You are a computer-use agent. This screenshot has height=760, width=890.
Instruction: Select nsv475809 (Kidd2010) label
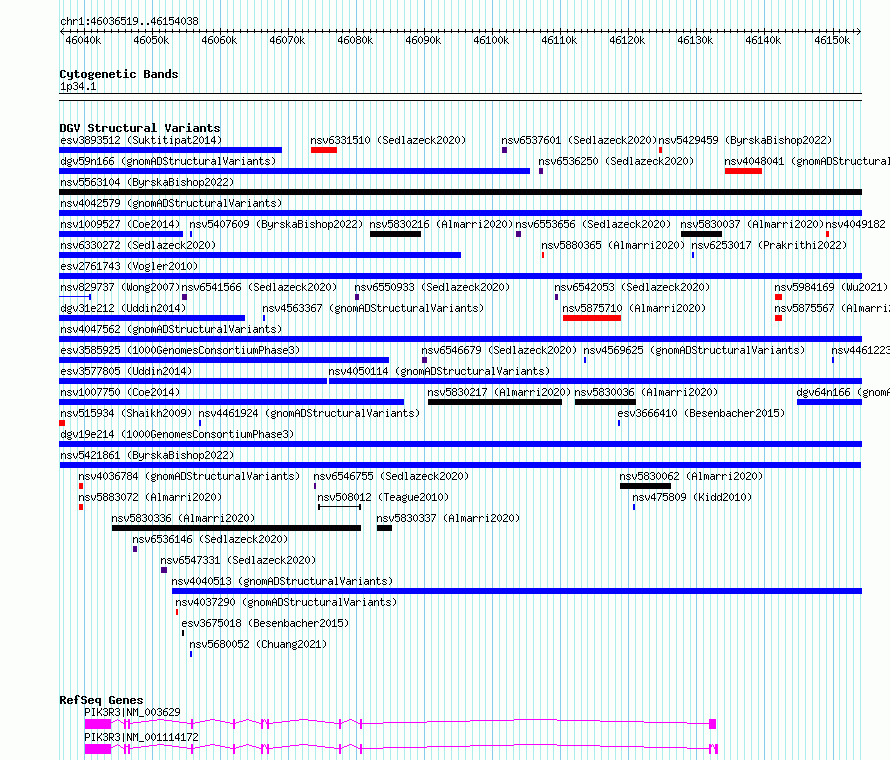point(692,497)
